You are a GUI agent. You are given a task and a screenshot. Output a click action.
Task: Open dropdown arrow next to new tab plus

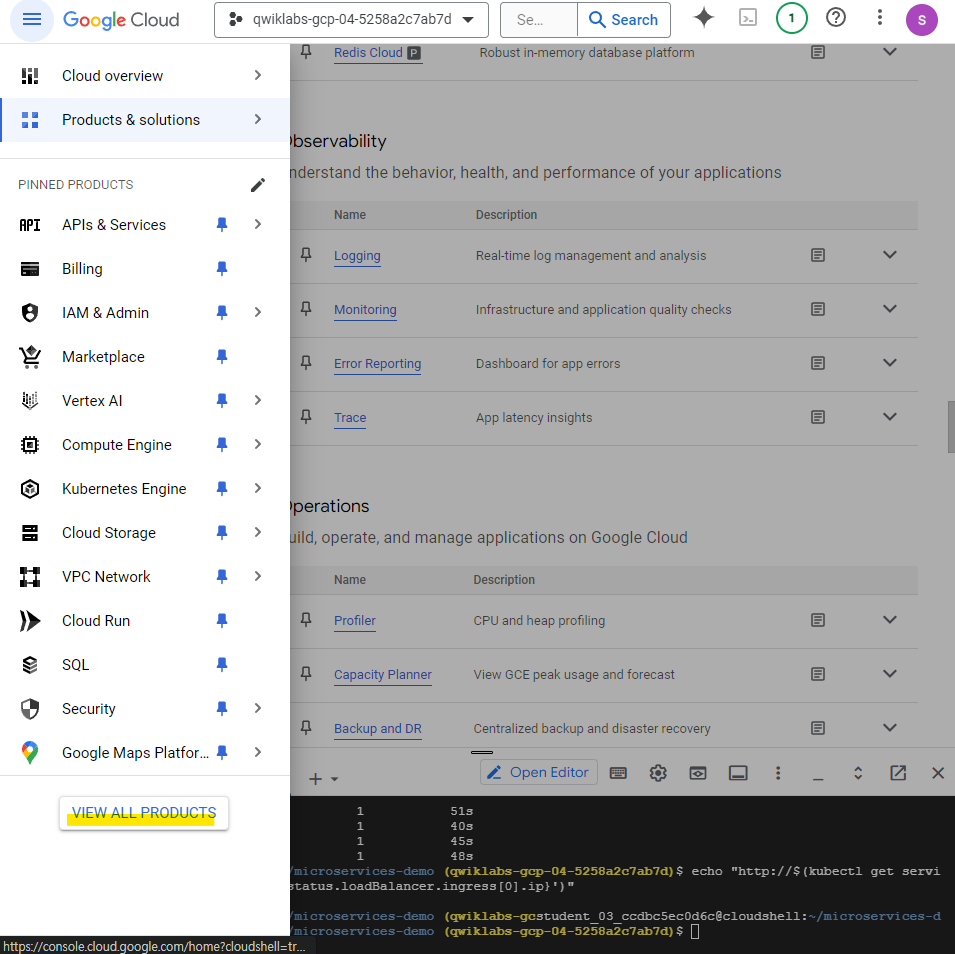(334, 779)
